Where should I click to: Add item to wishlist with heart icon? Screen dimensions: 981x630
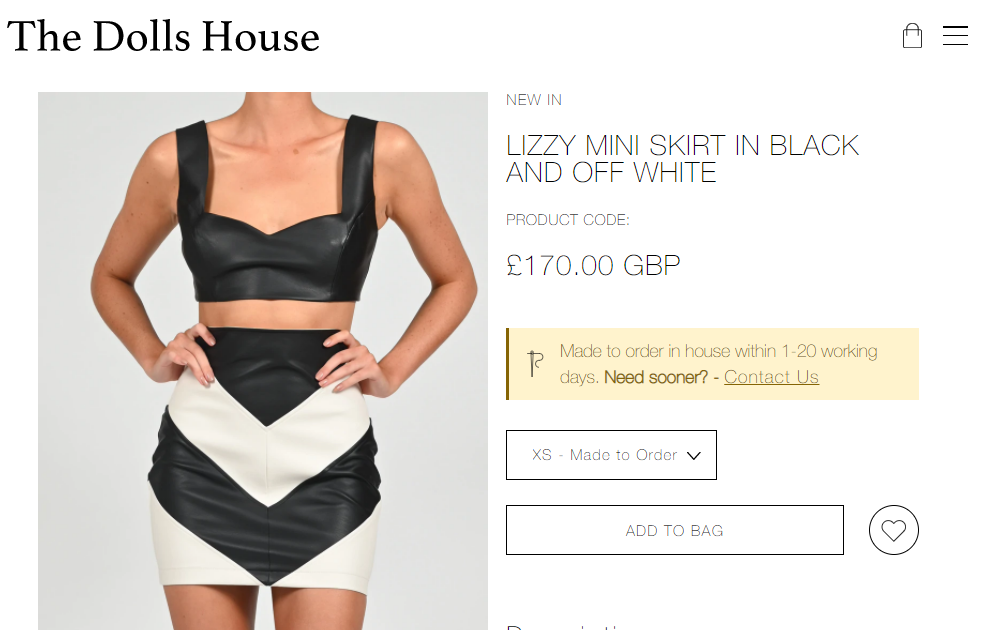(x=893, y=530)
